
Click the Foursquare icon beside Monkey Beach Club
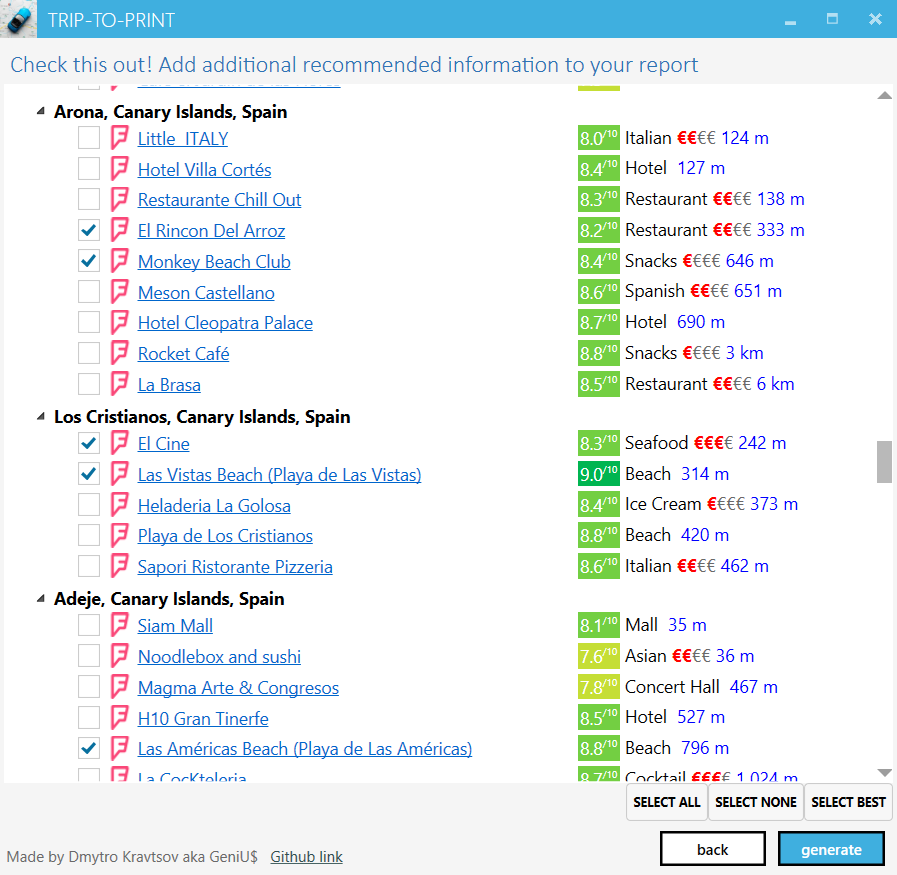coord(120,261)
